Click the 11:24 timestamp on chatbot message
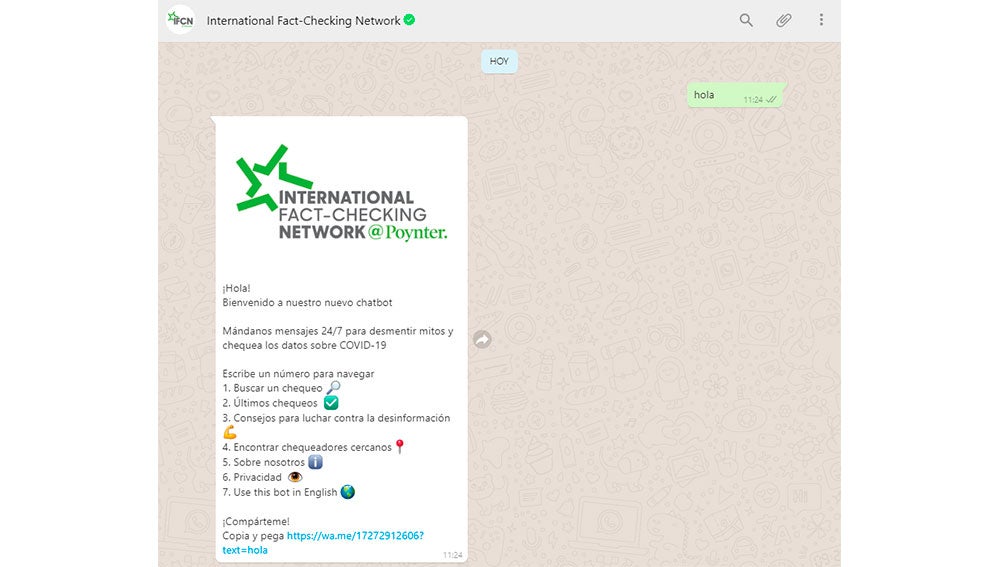Viewport: 1000px width, 567px height. [452, 555]
